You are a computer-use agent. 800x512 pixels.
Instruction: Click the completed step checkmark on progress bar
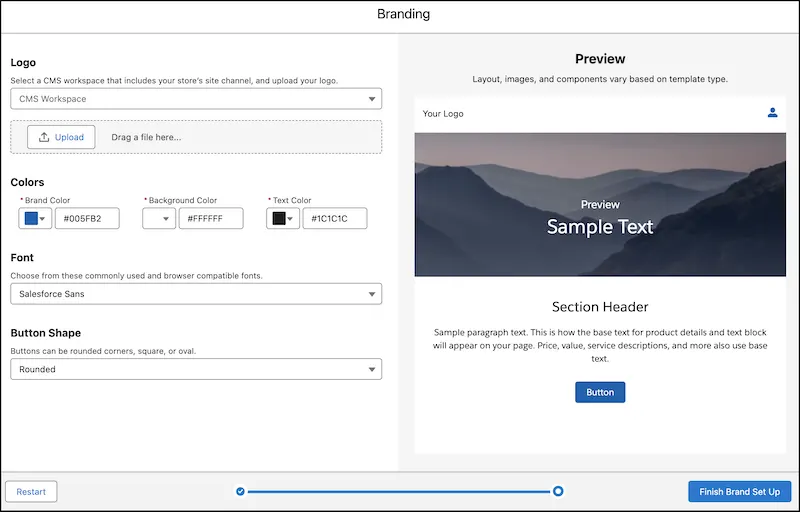240,492
